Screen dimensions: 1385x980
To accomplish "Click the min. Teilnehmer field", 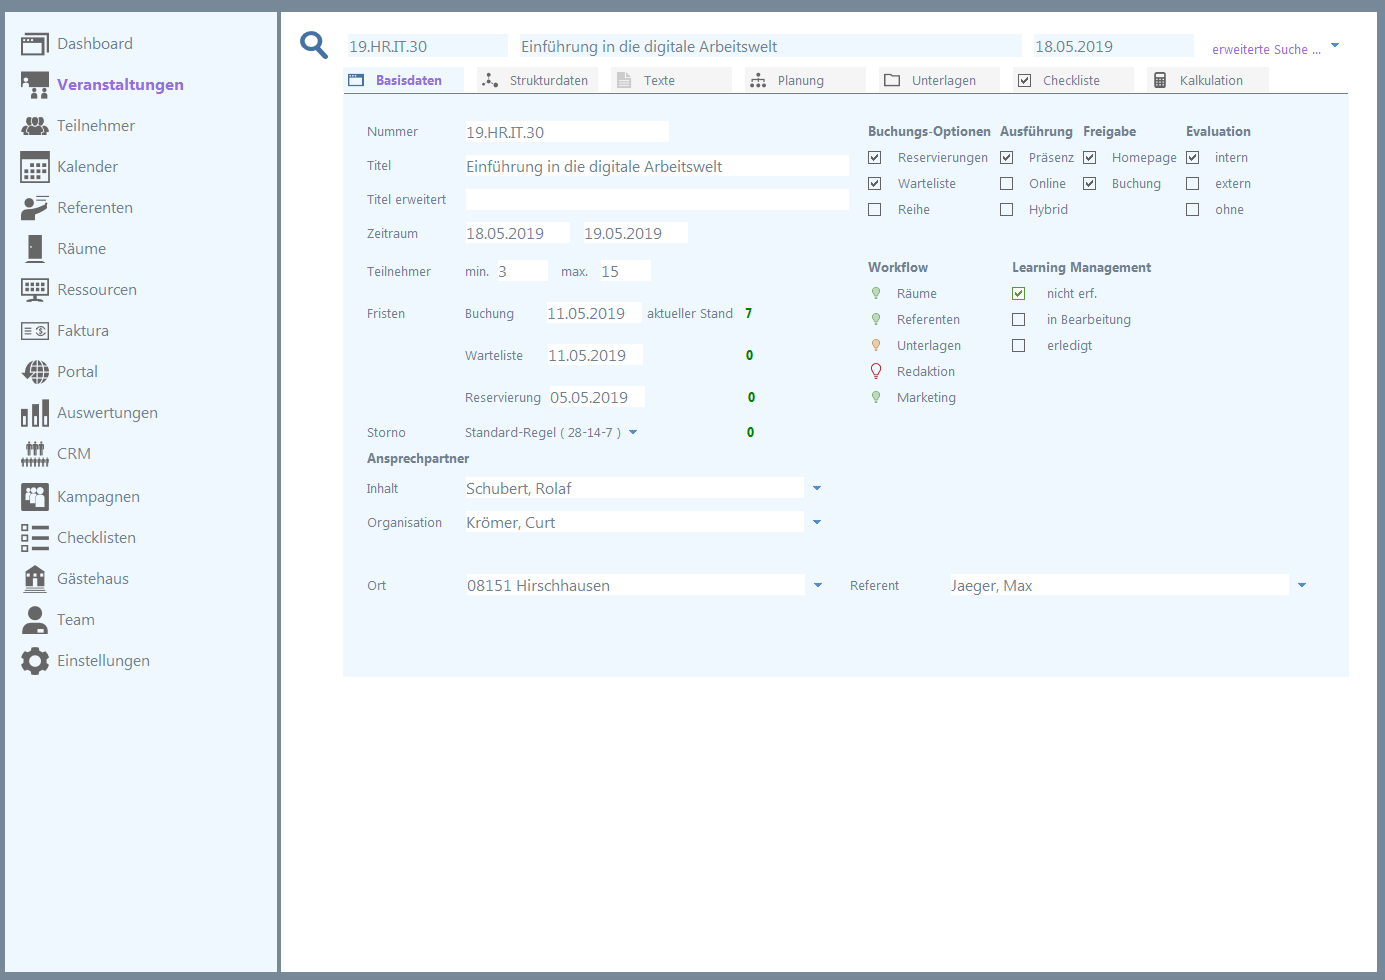I will [522, 271].
